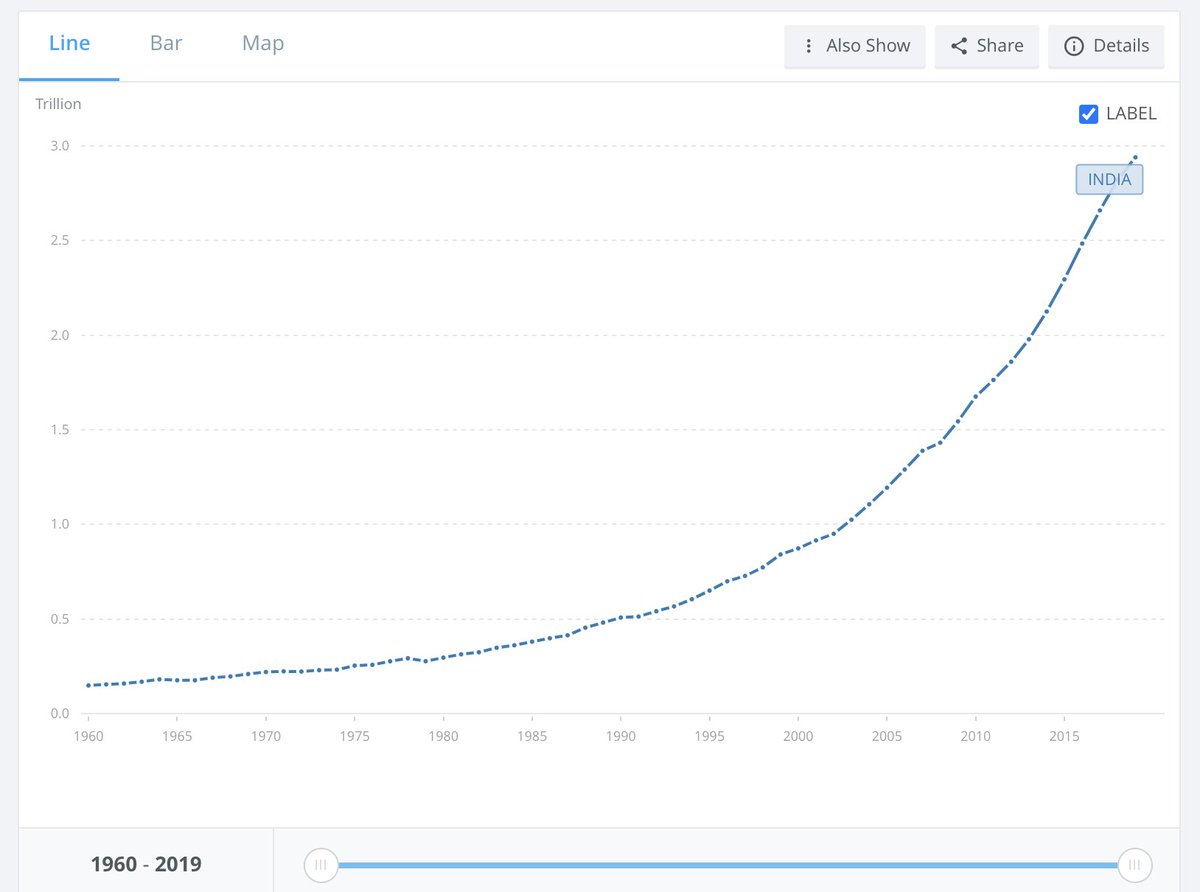Click the 1960 - 2019 date range text
1200x892 pixels.
pyautogui.click(x=145, y=863)
